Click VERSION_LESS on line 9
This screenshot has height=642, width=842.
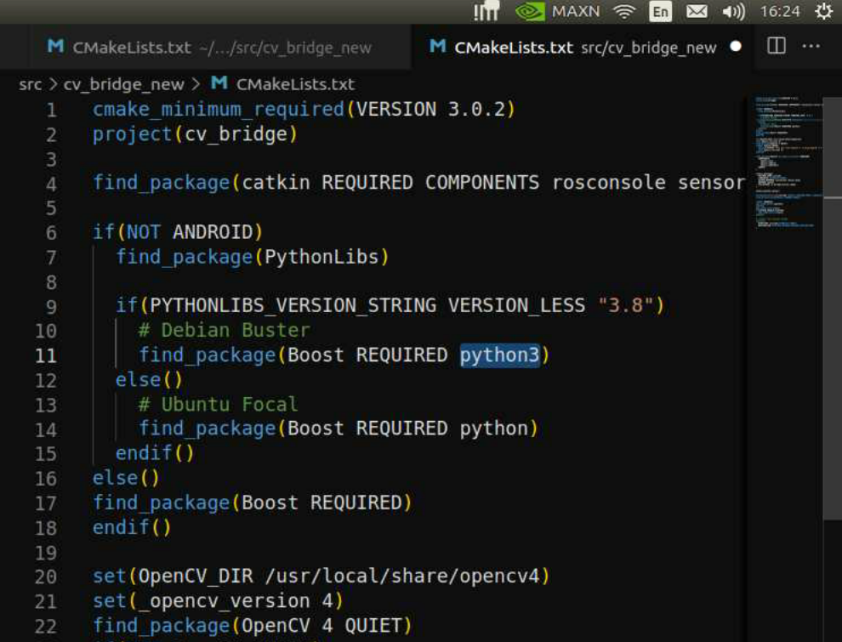pos(517,306)
